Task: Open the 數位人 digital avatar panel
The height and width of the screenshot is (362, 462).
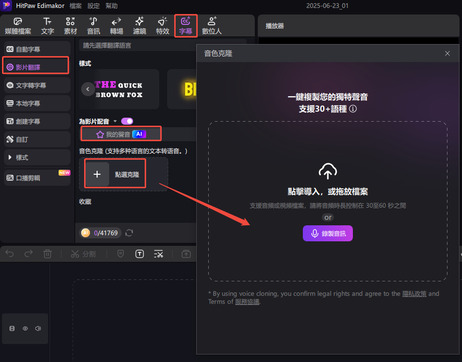Action: [212, 26]
